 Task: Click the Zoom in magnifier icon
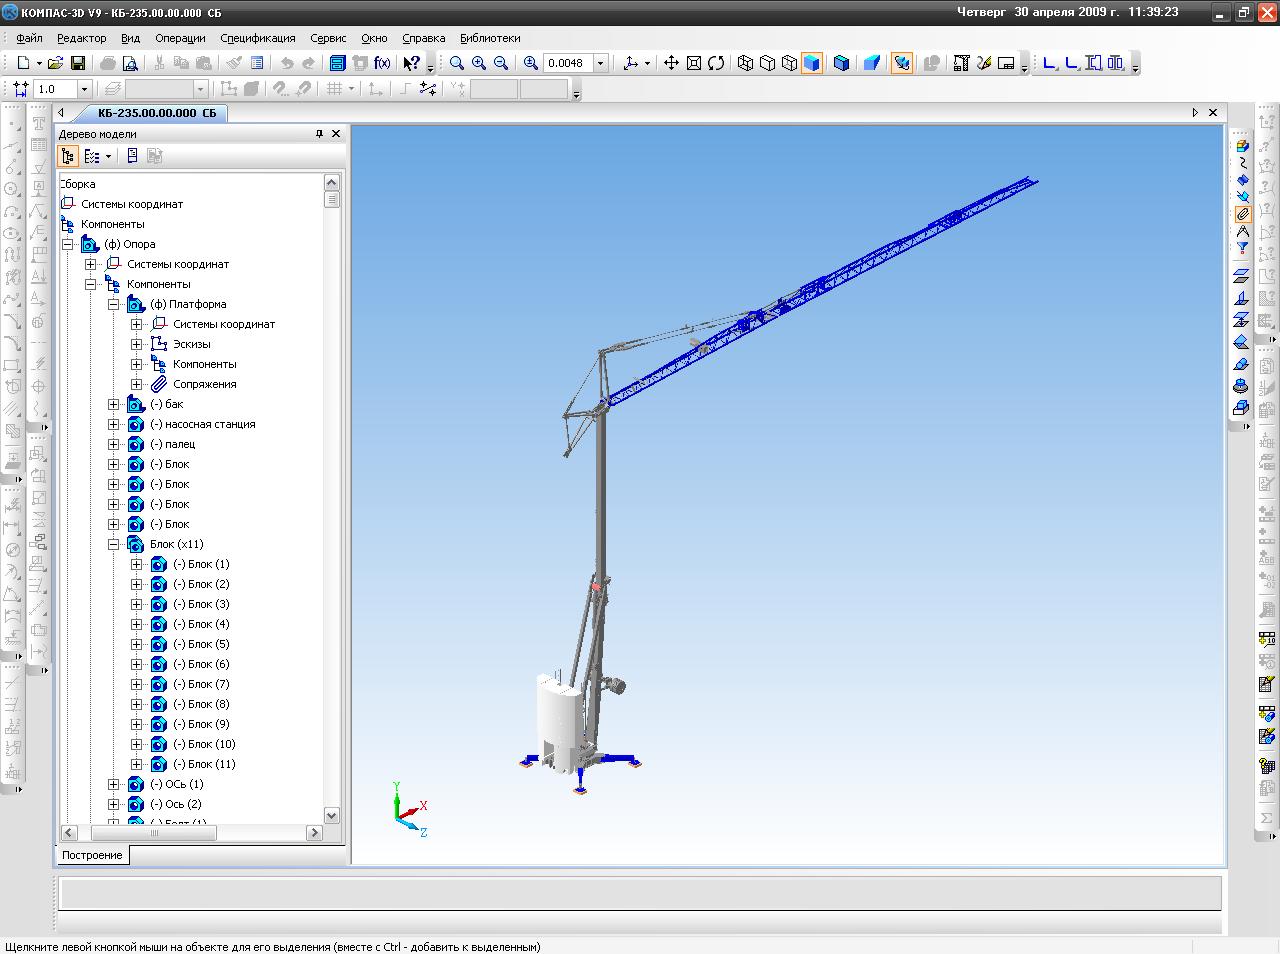479,63
